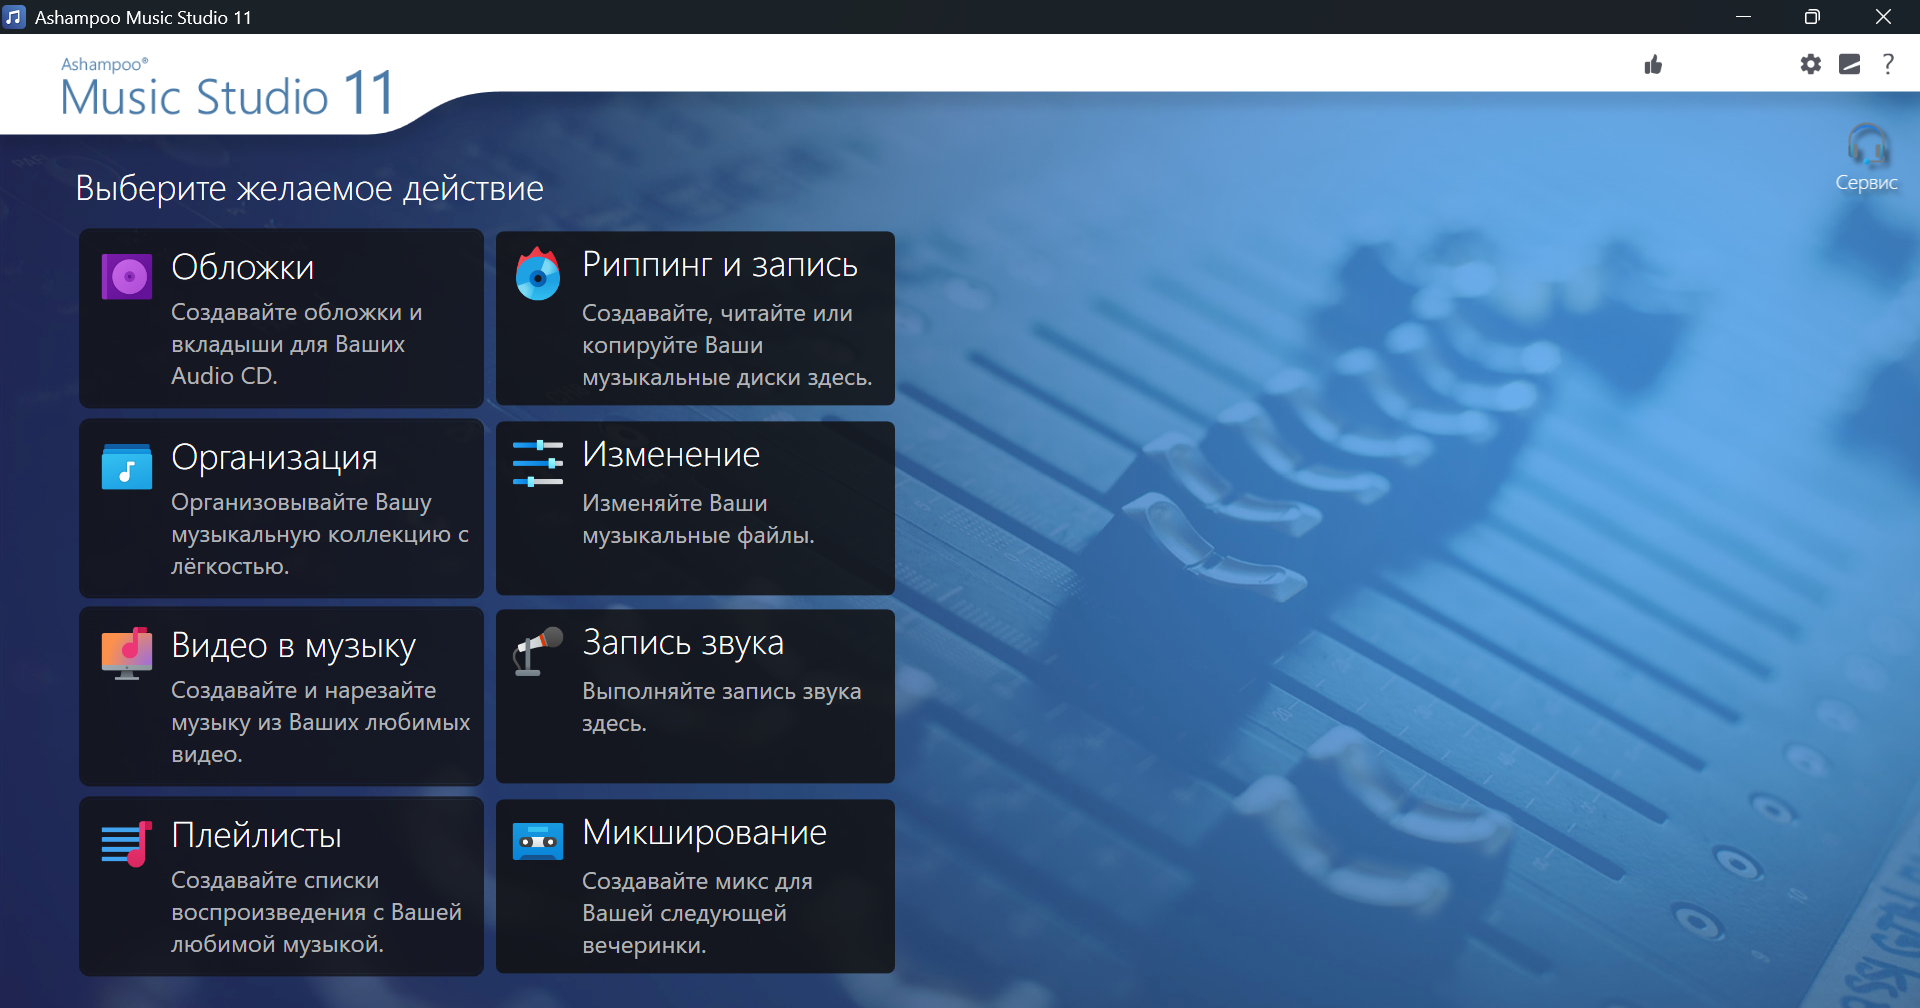Click the cassette icon for Микширование
The image size is (1920, 1008).
[x=538, y=841]
